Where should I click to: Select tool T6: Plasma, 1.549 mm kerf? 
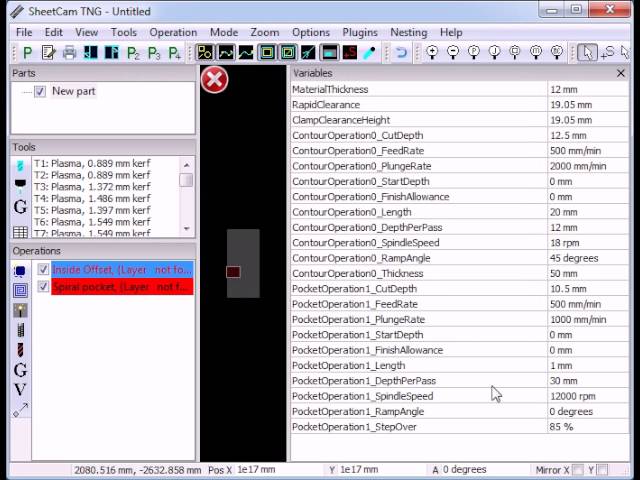(92, 222)
